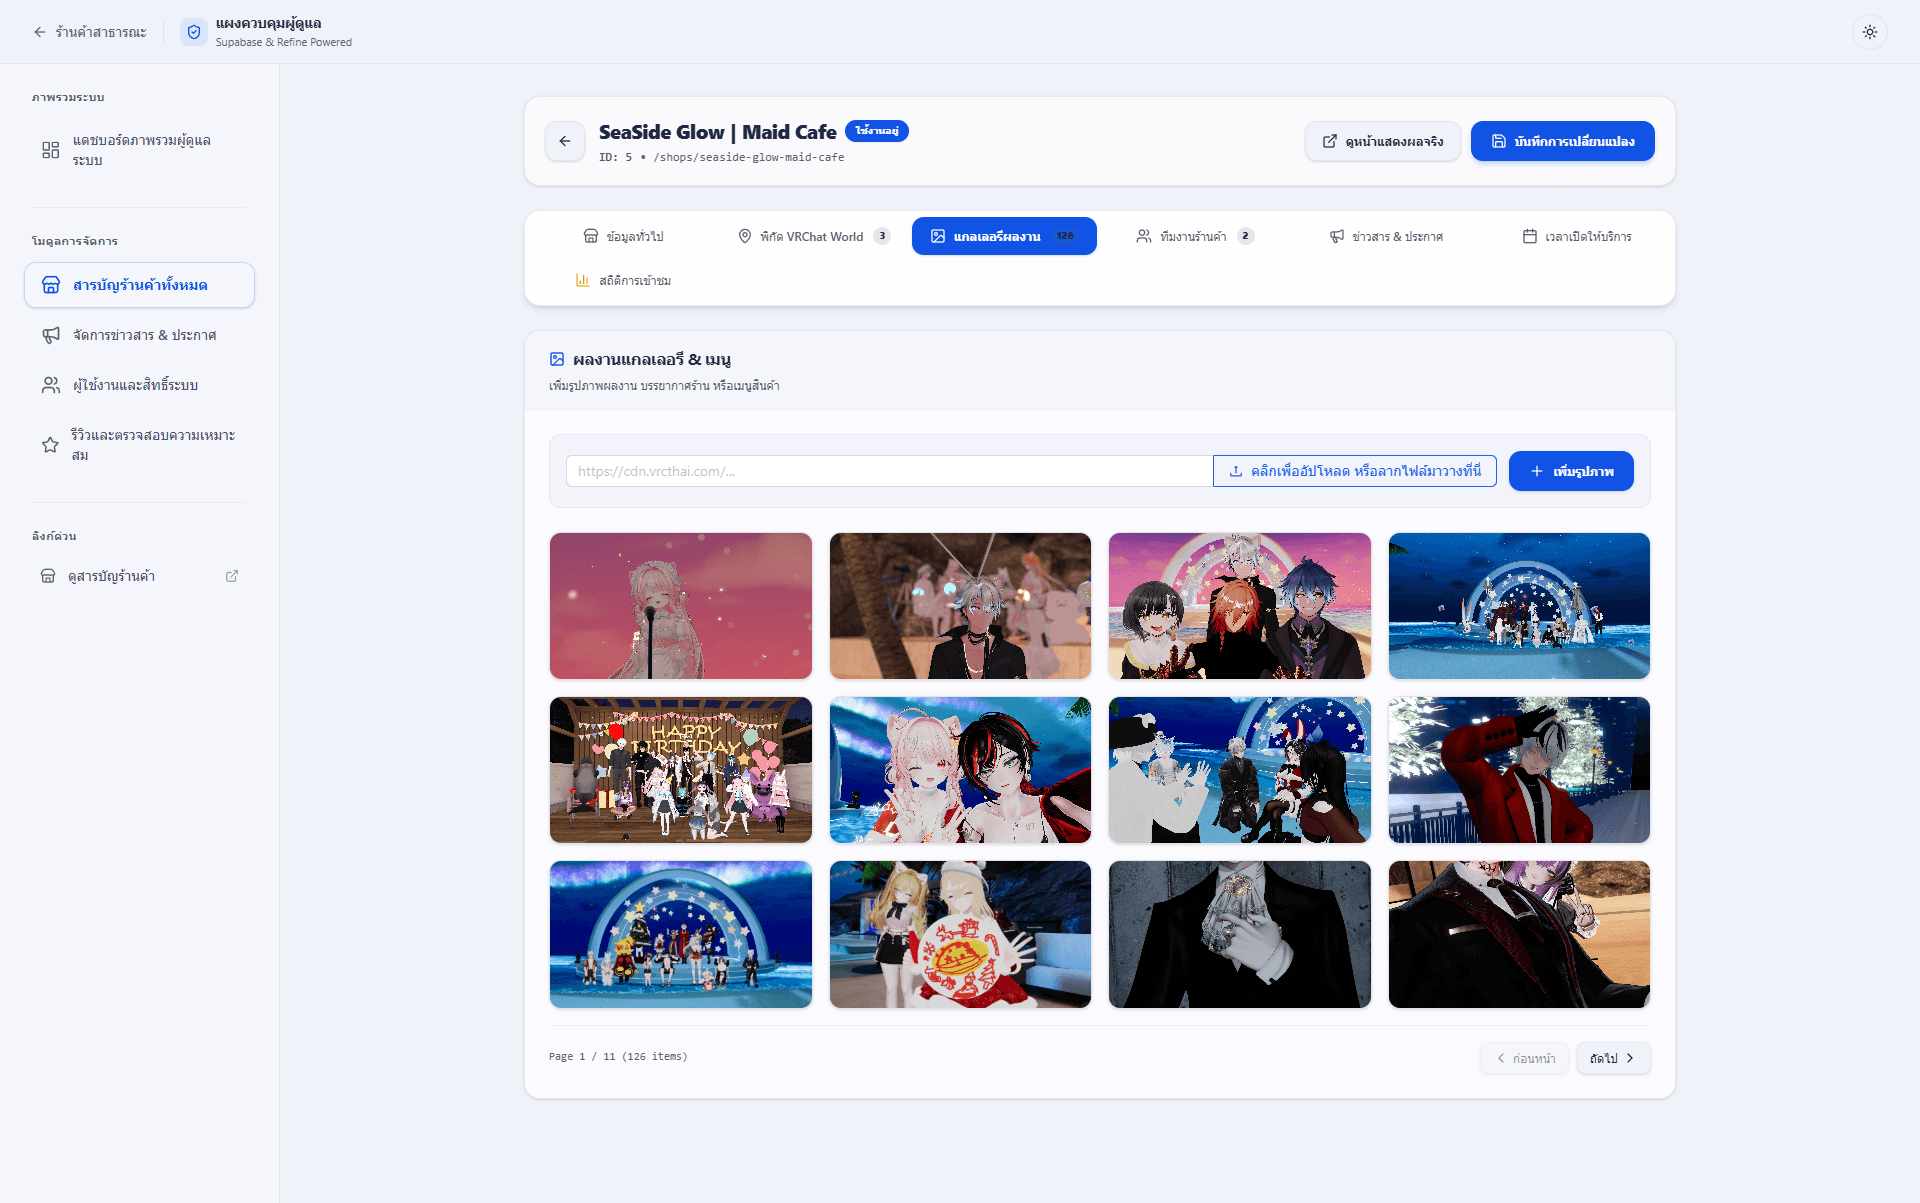Screen dimensions: 1920x1203
Task: Click the star icon for reviews in sidebar
Action: (50, 445)
